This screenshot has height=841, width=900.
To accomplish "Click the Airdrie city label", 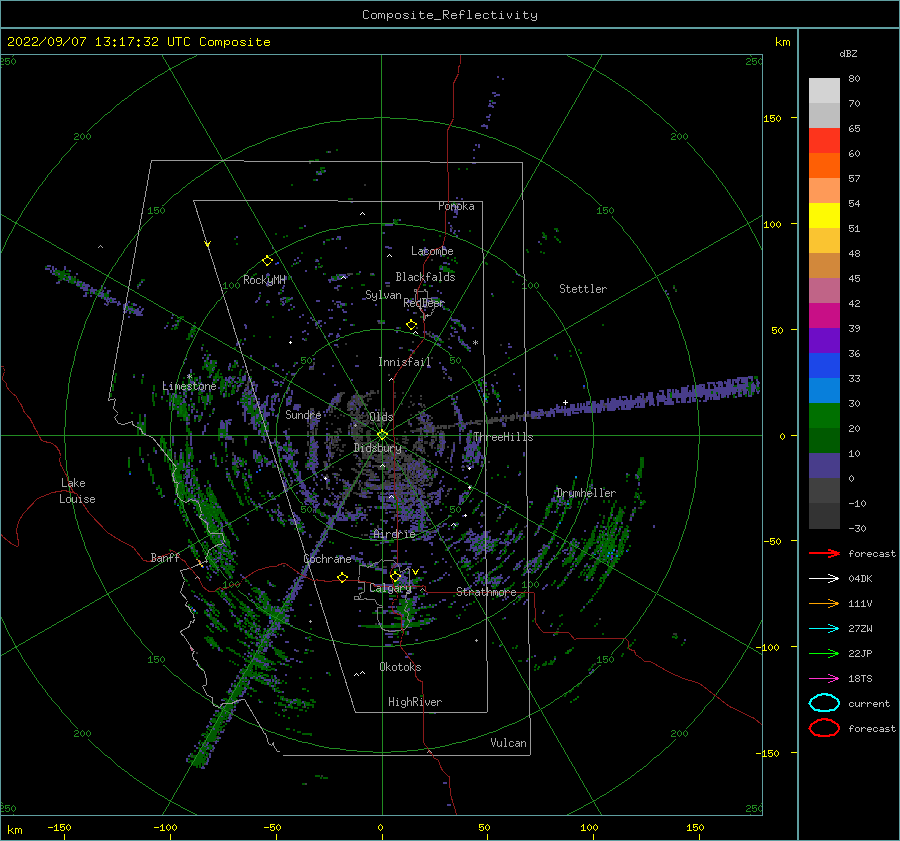I will point(394,534).
